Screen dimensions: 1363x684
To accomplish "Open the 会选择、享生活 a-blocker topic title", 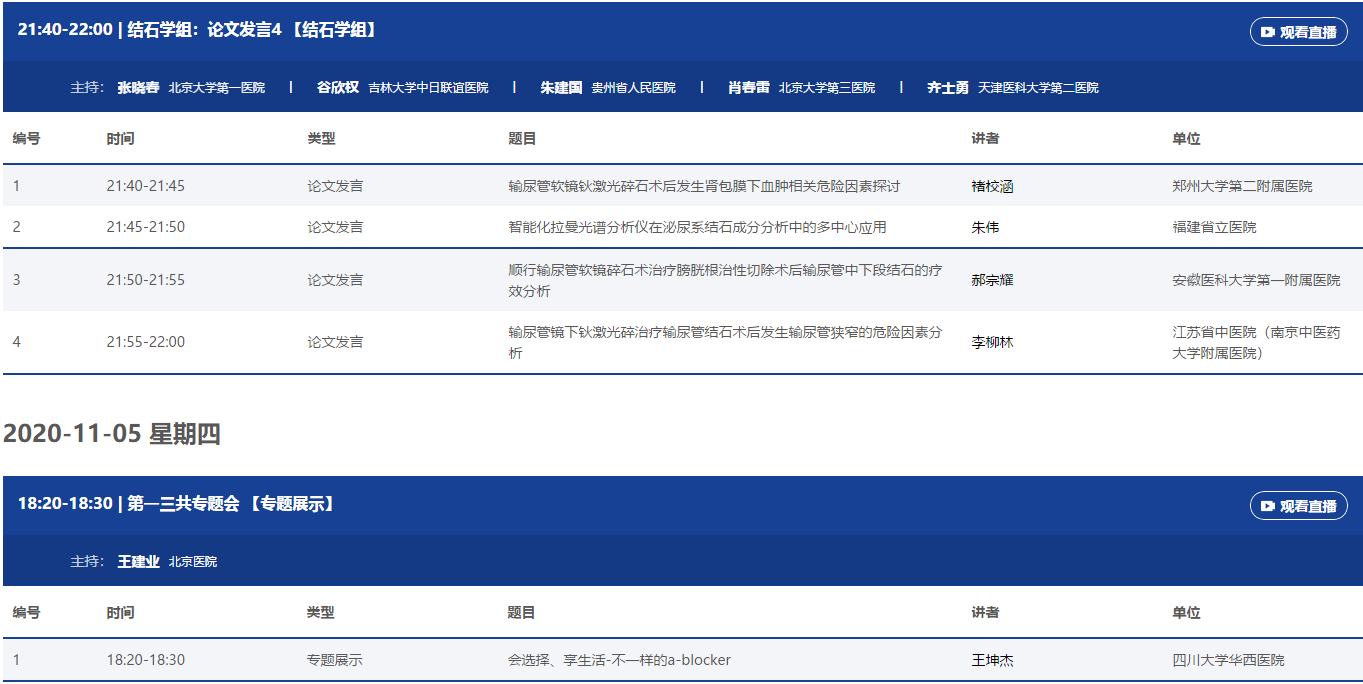I will (x=619, y=660).
